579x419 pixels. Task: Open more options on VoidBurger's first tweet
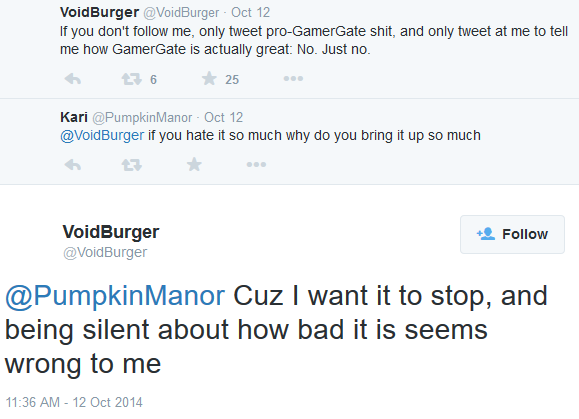point(293,79)
